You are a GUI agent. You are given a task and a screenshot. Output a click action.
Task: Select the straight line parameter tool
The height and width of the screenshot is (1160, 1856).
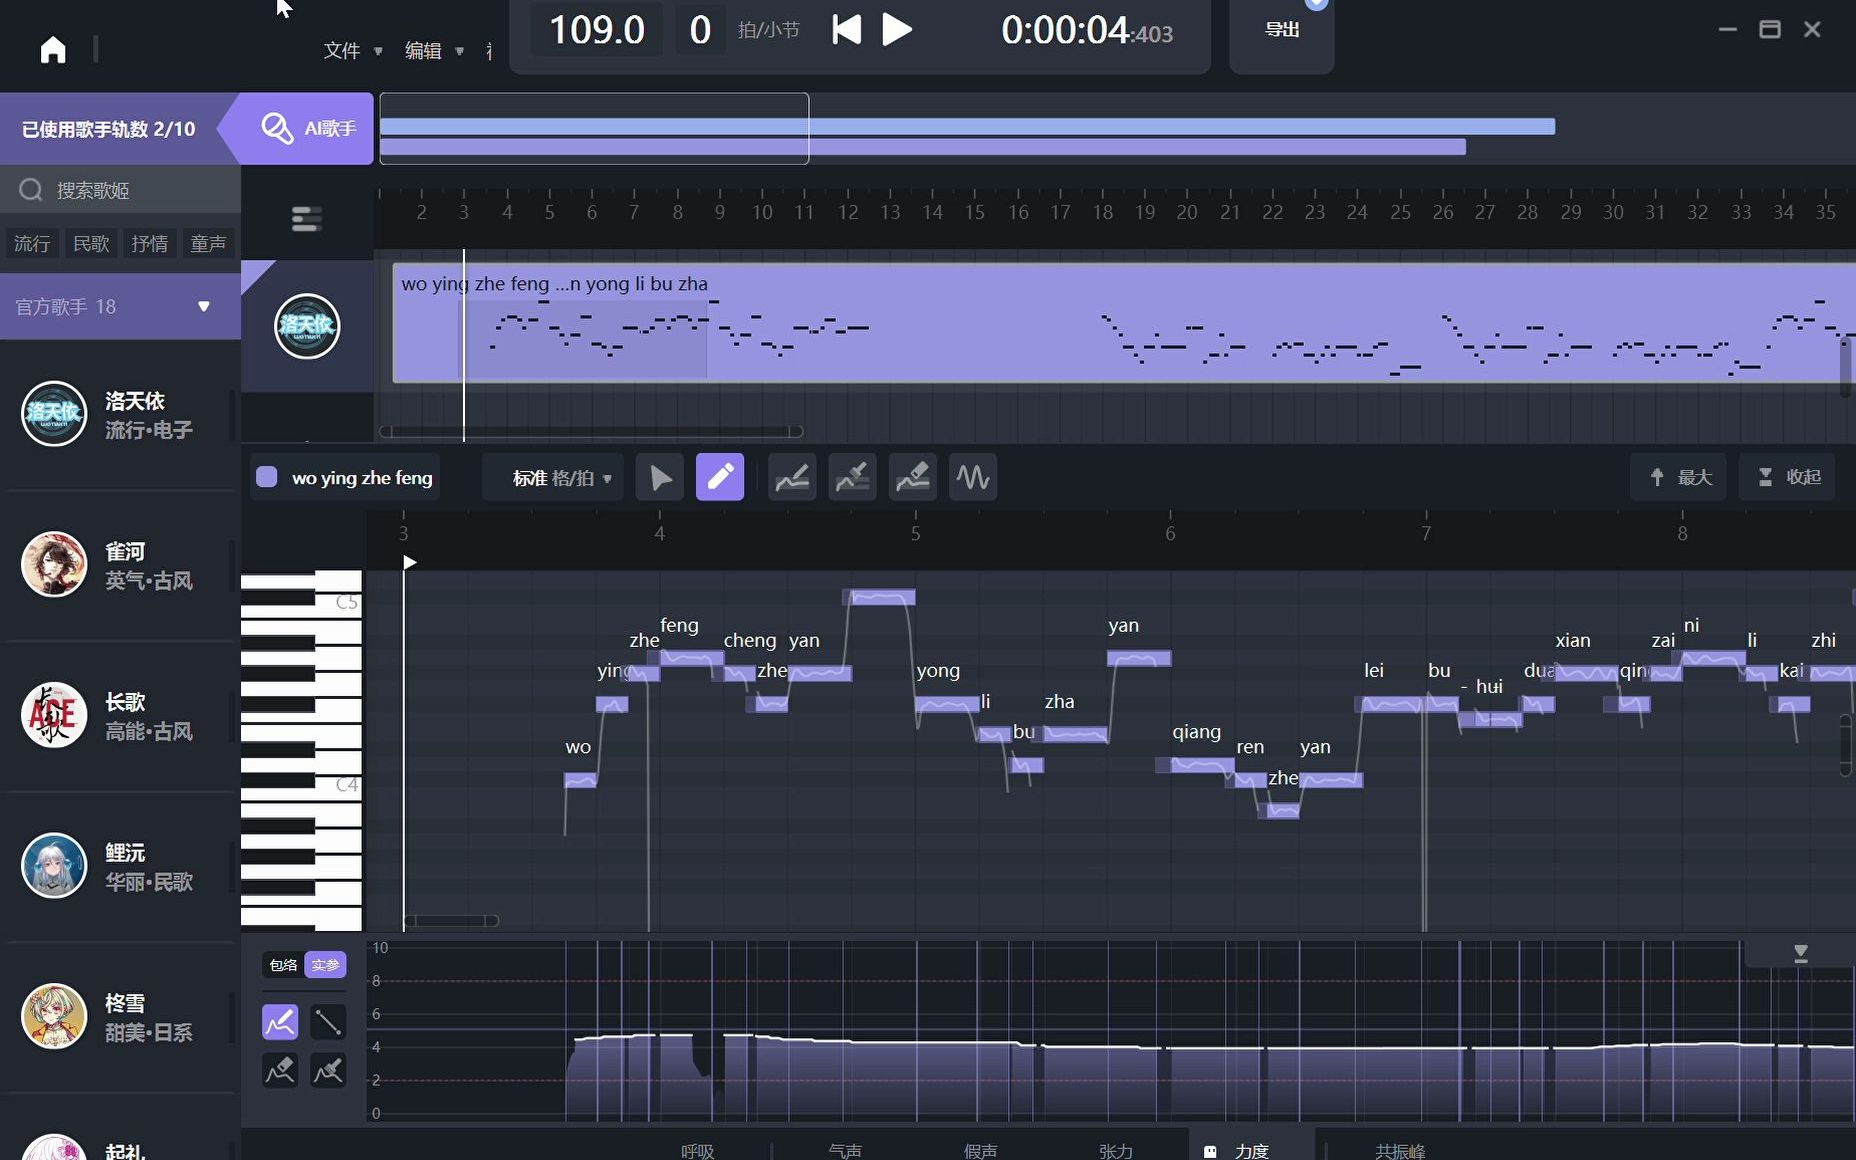[328, 1022]
